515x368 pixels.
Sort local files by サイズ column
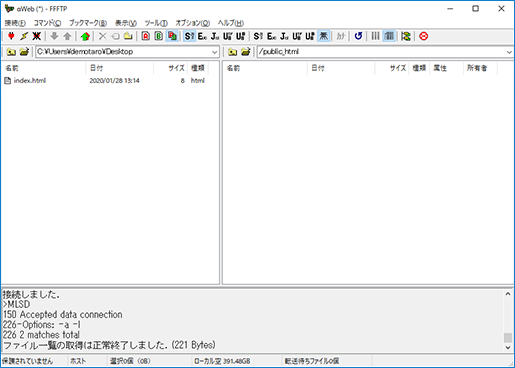tap(170, 68)
